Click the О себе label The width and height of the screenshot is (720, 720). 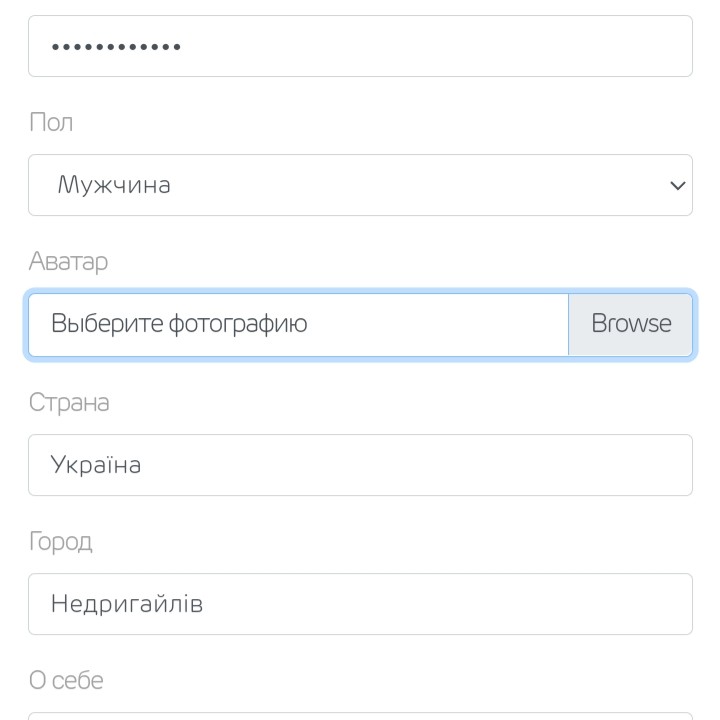(x=66, y=681)
